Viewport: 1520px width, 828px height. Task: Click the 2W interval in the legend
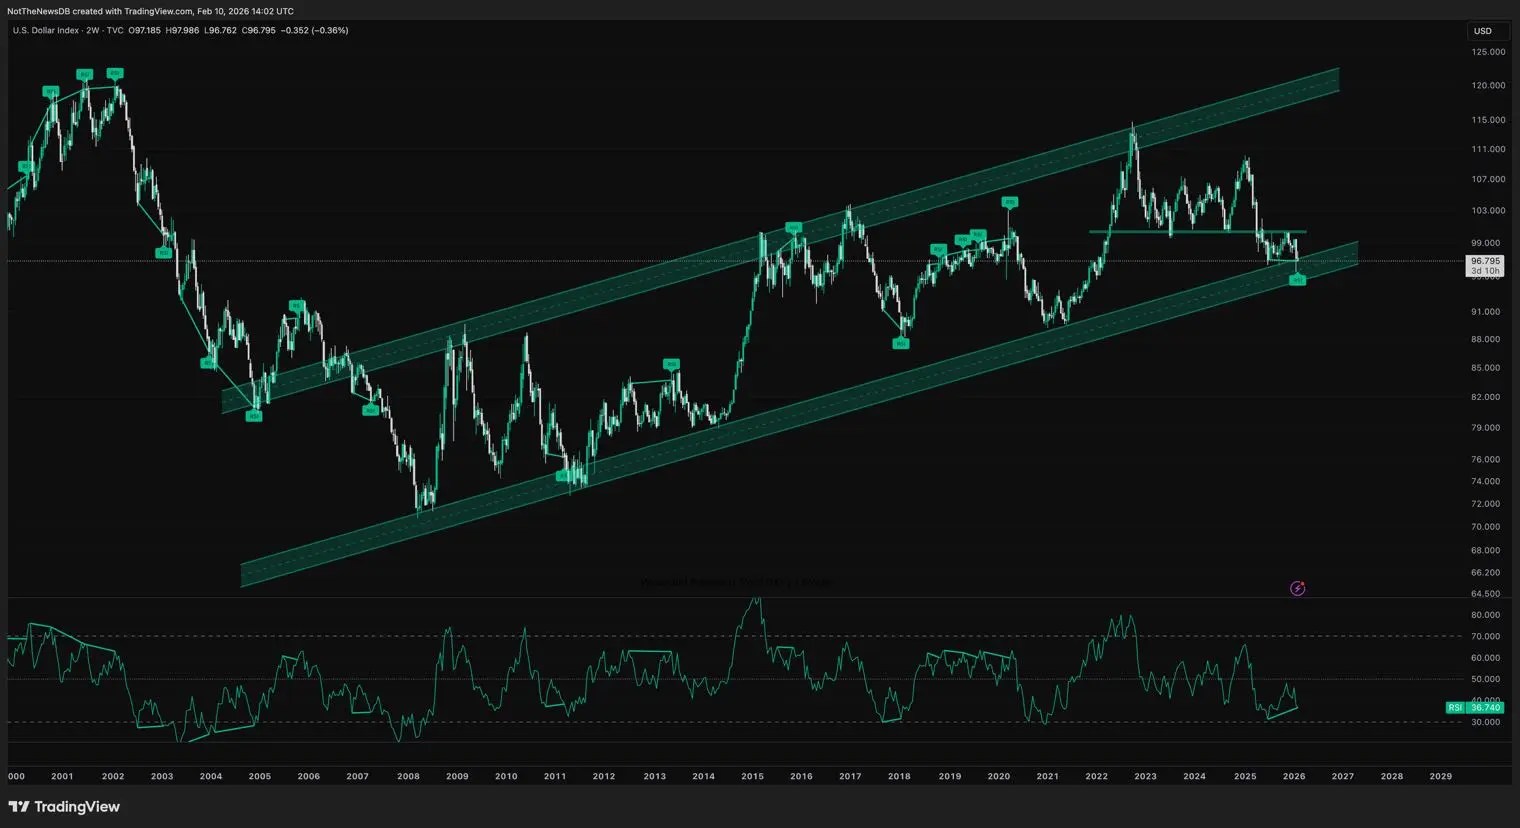tap(91, 30)
